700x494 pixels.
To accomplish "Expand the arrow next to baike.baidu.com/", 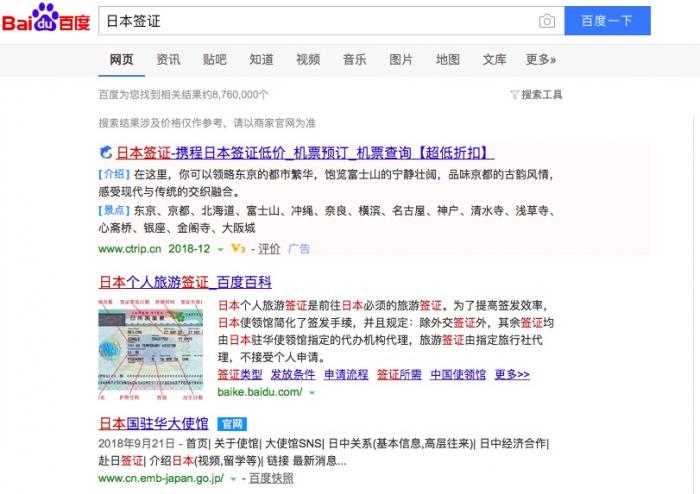I will click(312, 393).
